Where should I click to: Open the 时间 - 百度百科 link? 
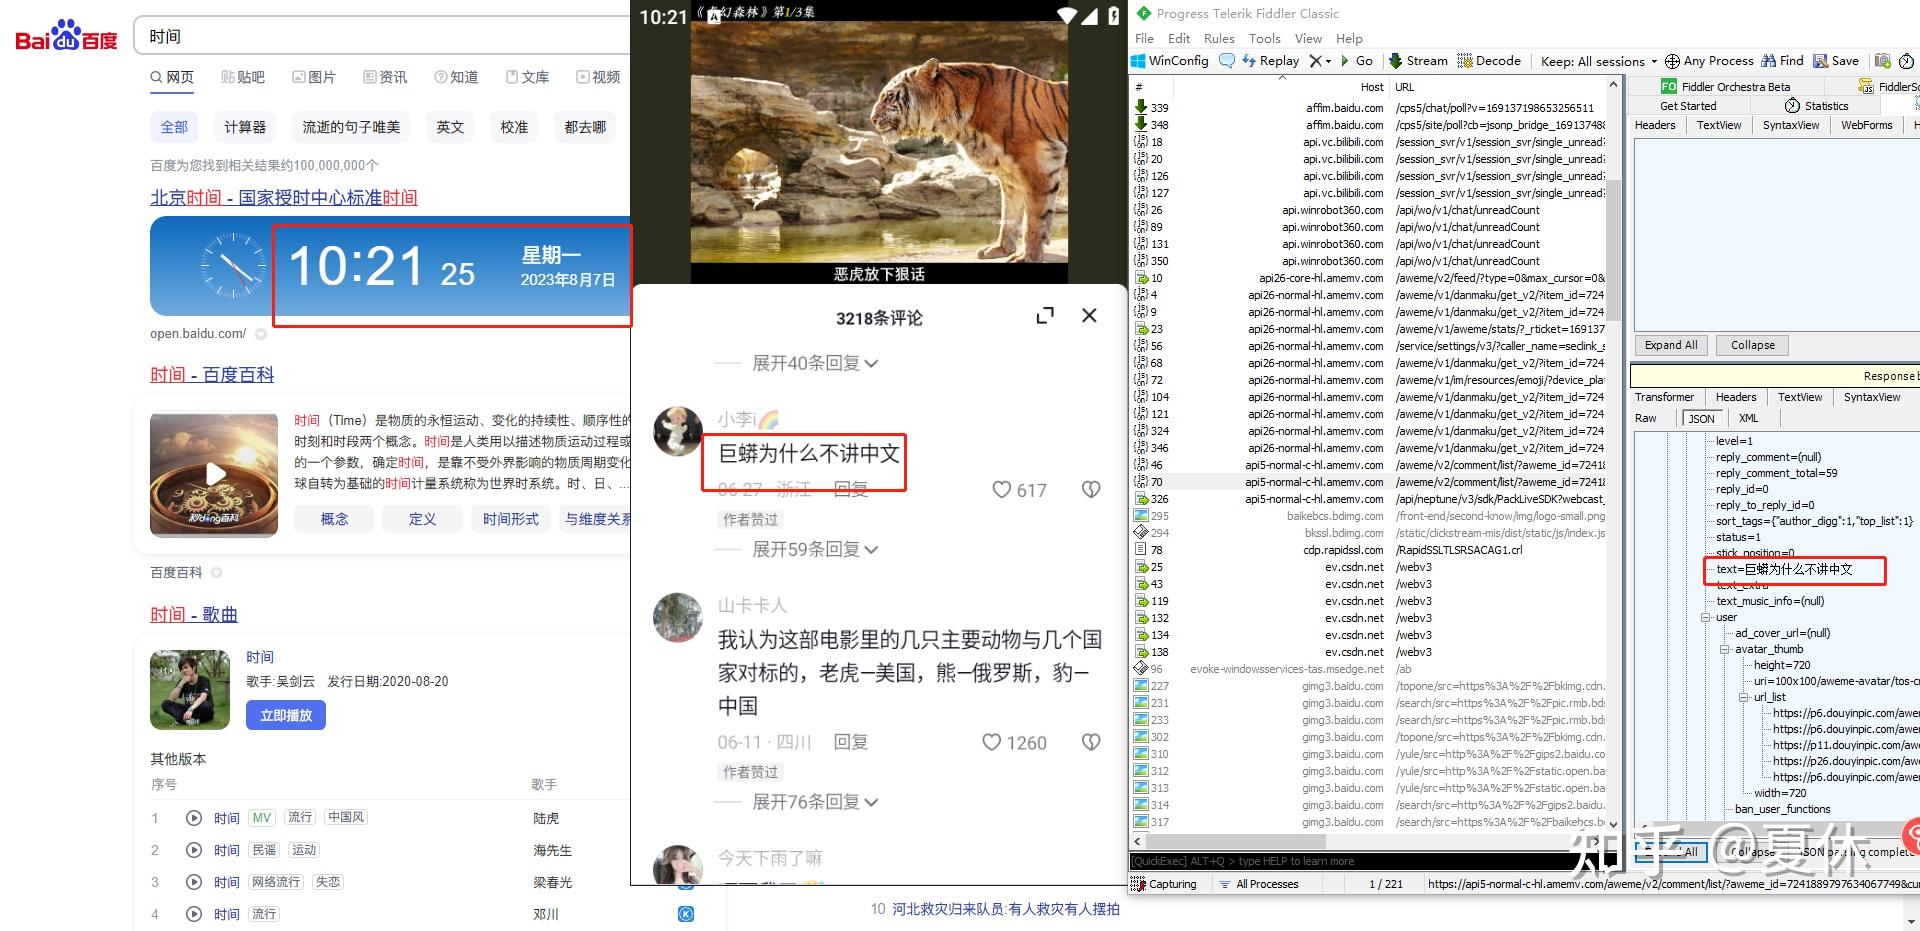coord(211,373)
